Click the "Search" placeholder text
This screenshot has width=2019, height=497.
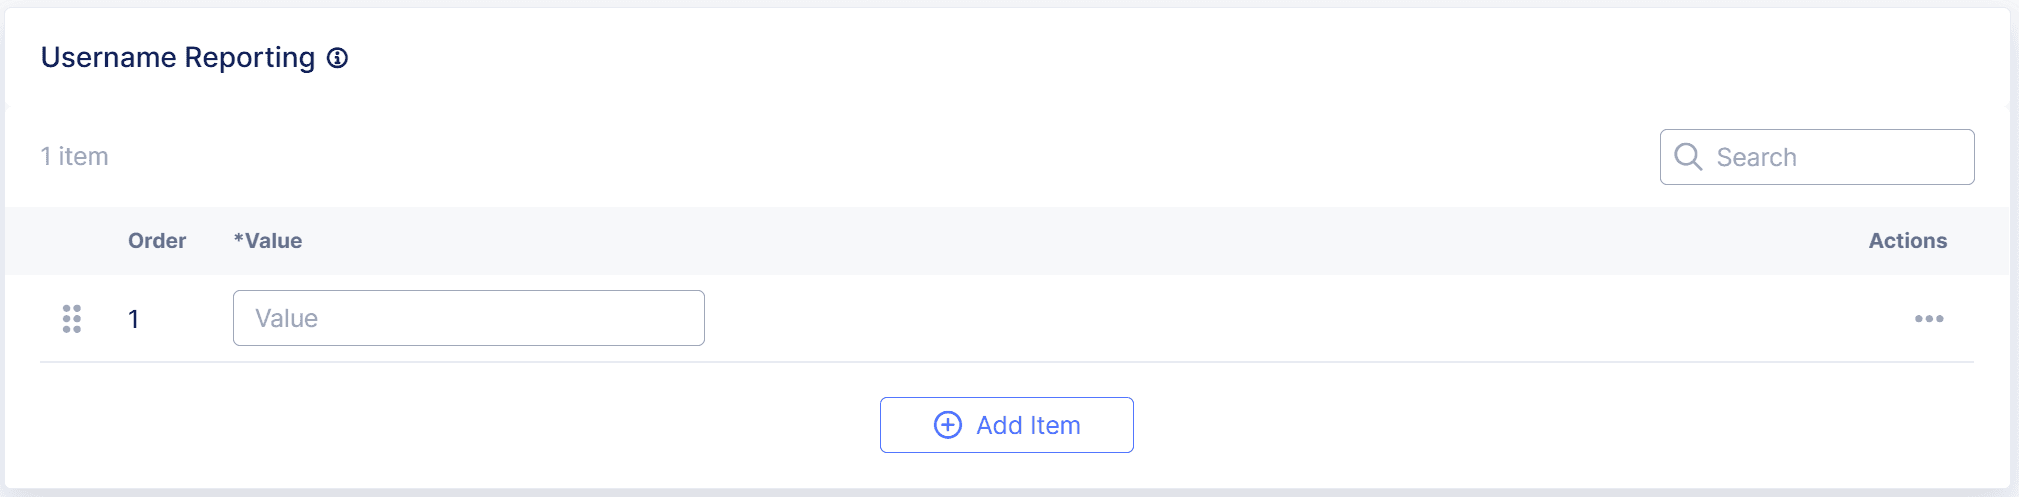pos(1756,157)
